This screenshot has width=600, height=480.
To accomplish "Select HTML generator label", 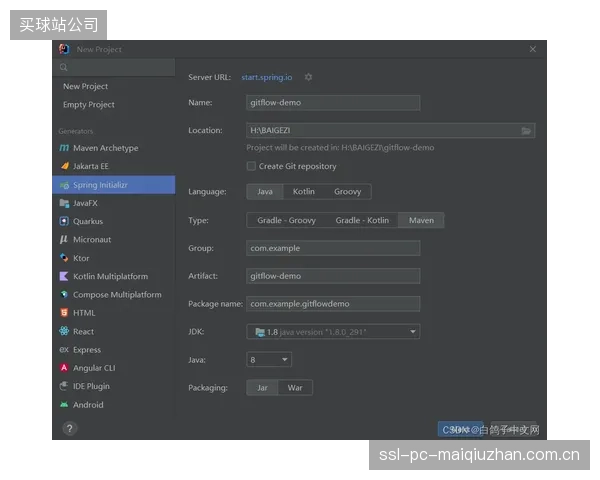I will coord(84,313).
